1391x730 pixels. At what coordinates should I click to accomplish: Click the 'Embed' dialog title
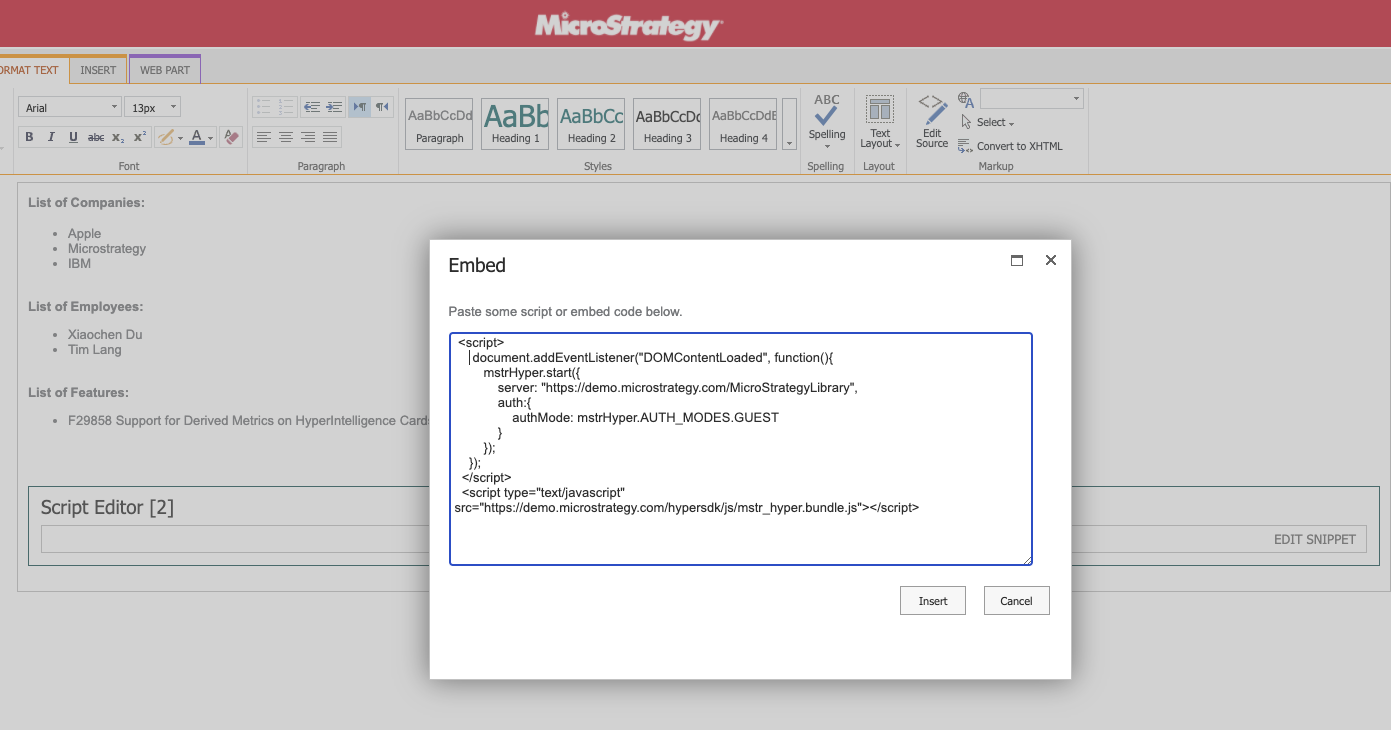coord(477,265)
